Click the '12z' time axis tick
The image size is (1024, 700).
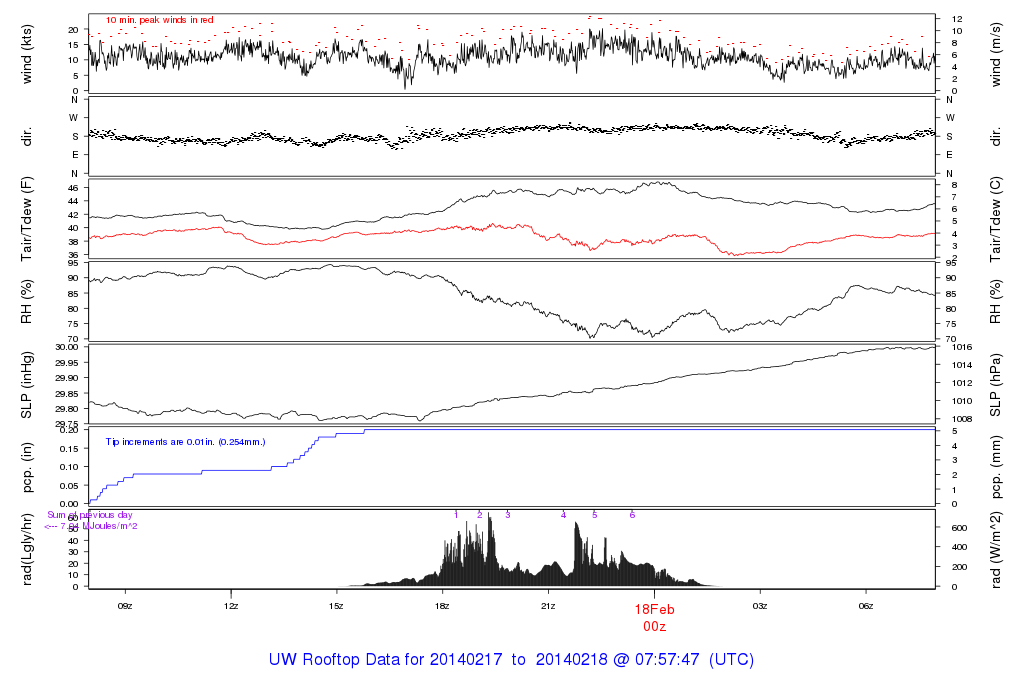tap(231, 606)
